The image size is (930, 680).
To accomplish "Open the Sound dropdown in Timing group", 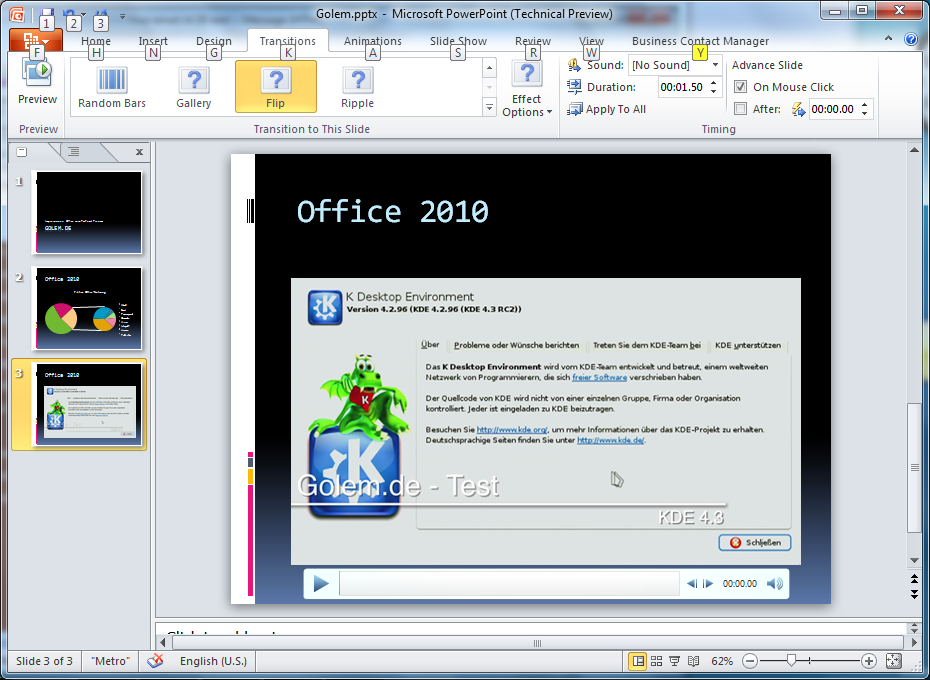I will coord(714,64).
